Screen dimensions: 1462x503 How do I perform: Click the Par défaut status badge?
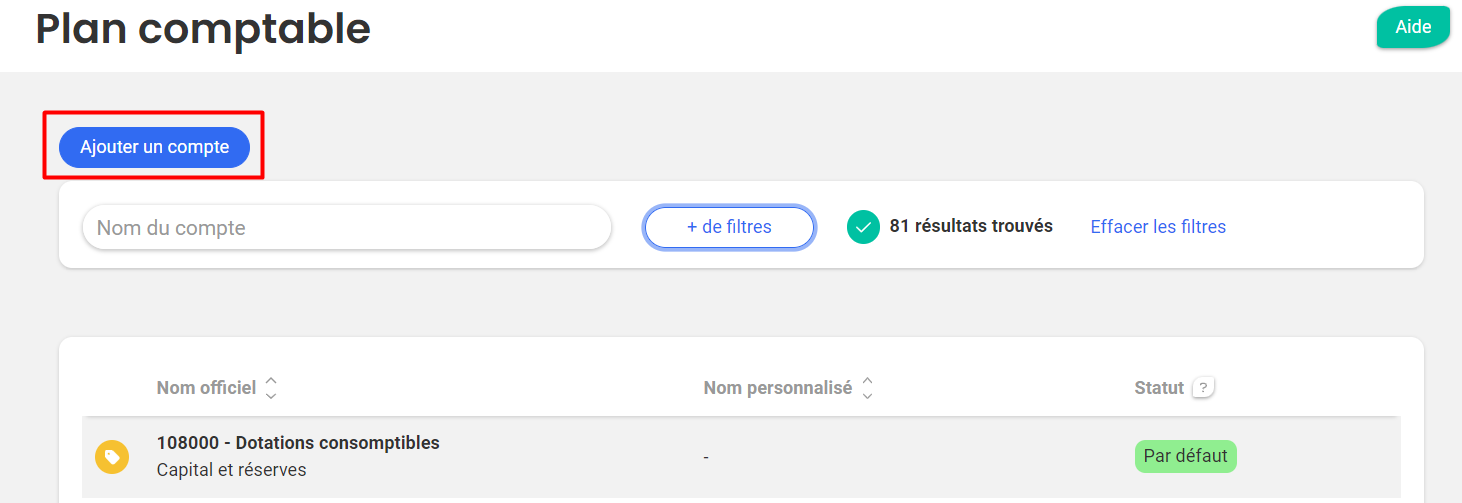[1186, 456]
